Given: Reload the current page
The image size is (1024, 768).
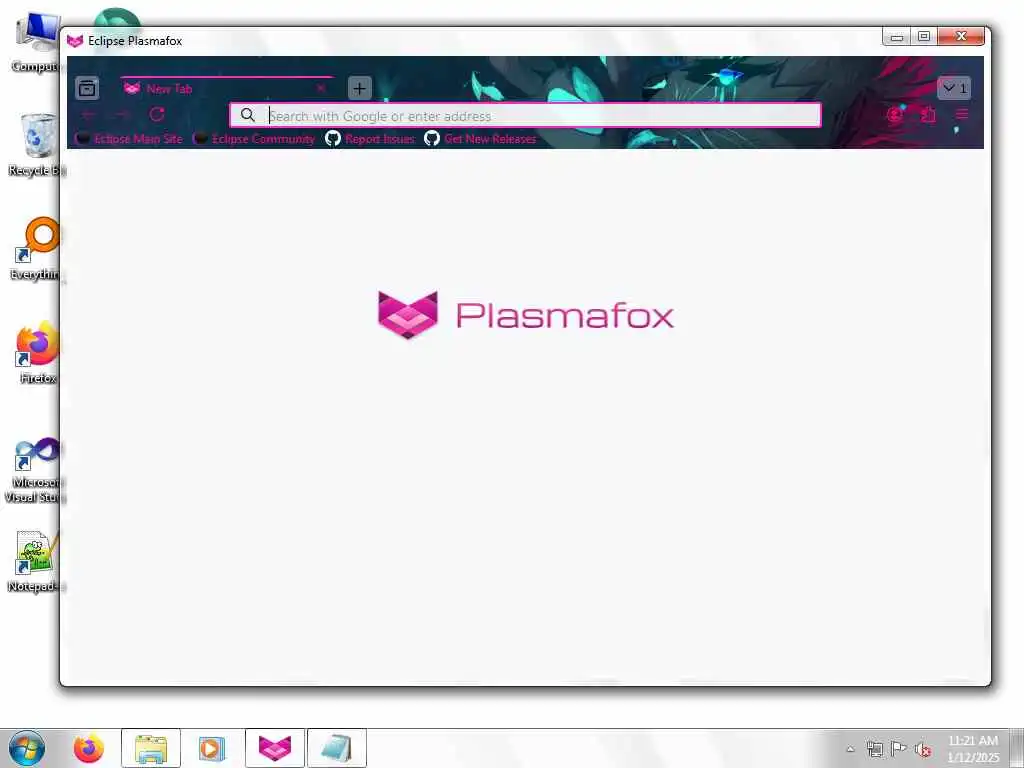Looking at the screenshot, I should (157, 115).
